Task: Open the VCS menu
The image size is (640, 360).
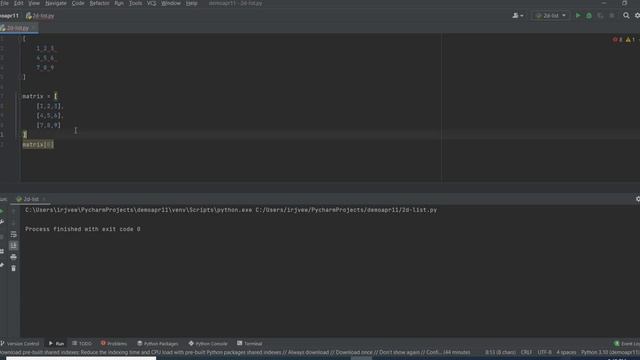Action: pos(151,3)
